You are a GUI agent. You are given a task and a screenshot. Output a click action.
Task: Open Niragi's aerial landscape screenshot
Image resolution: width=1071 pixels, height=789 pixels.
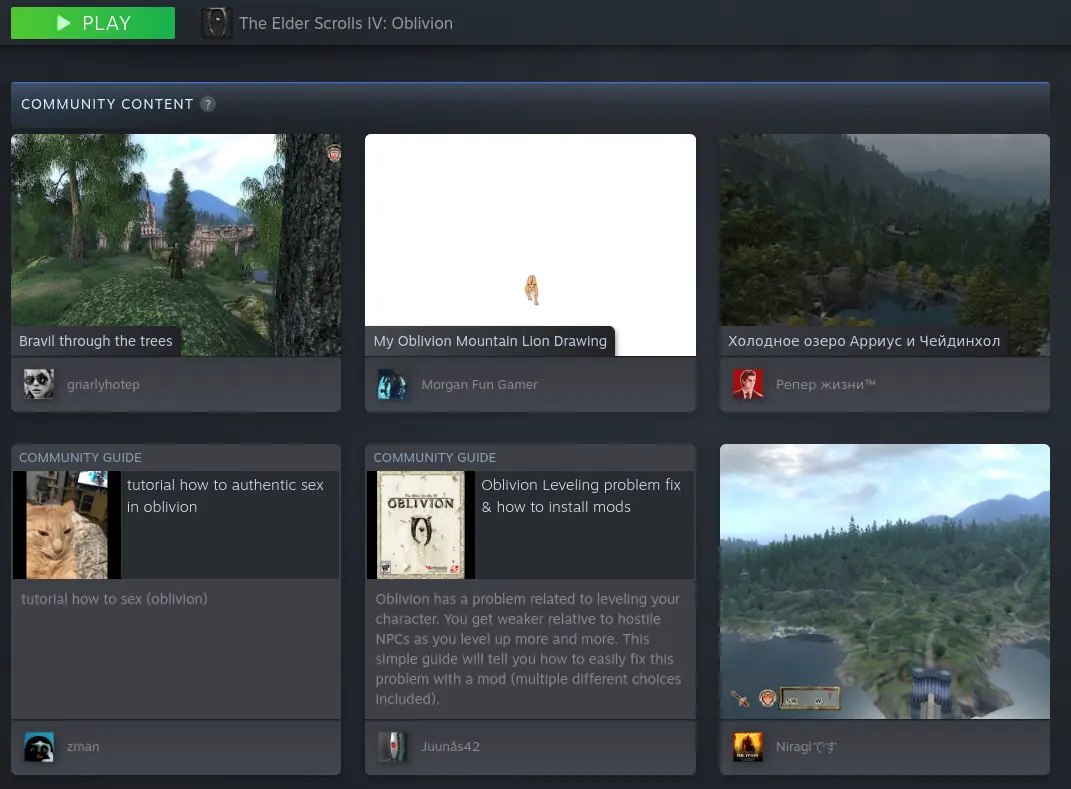click(x=885, y=581)
